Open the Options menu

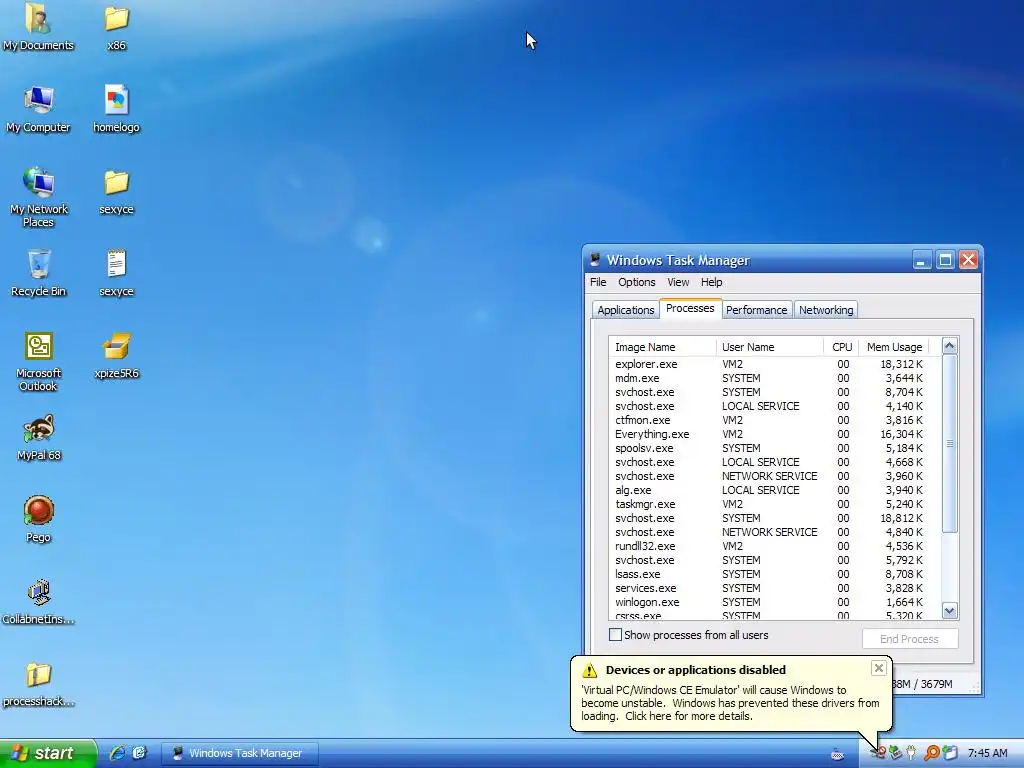(x=637, y=282)
